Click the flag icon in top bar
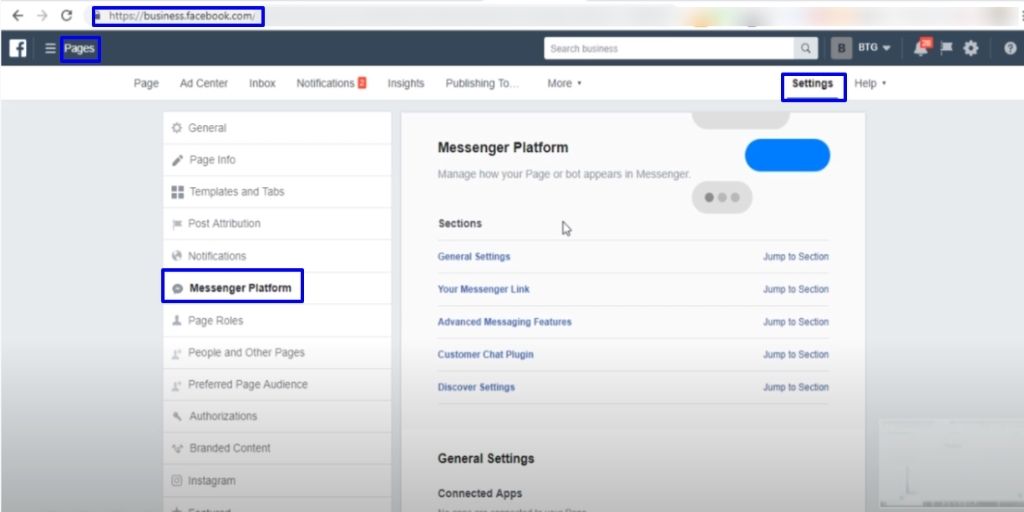 click(x=946, y=48)
